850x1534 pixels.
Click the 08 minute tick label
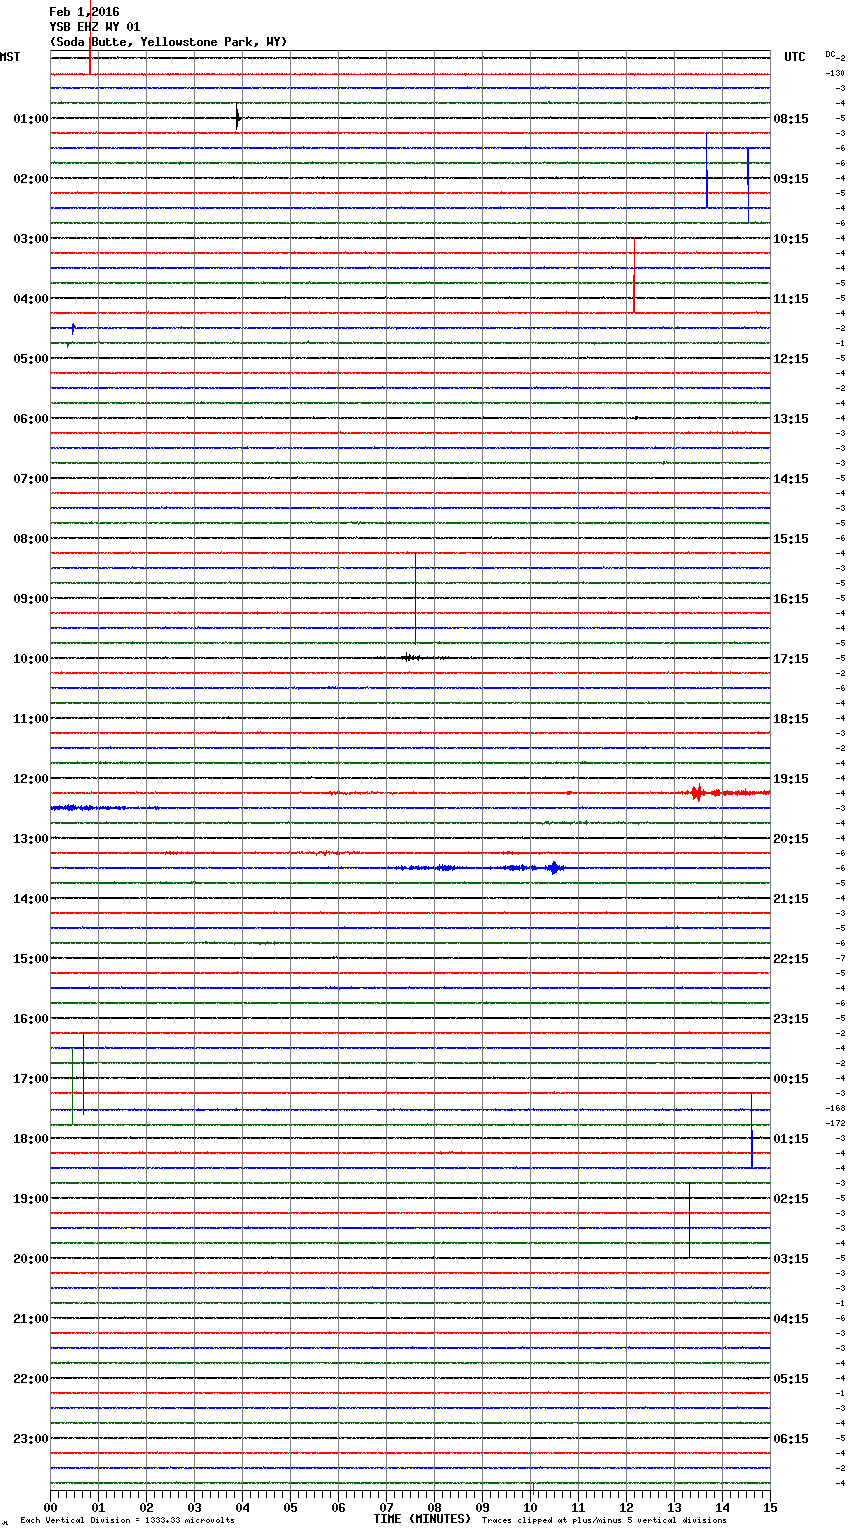click(434, 1507)
